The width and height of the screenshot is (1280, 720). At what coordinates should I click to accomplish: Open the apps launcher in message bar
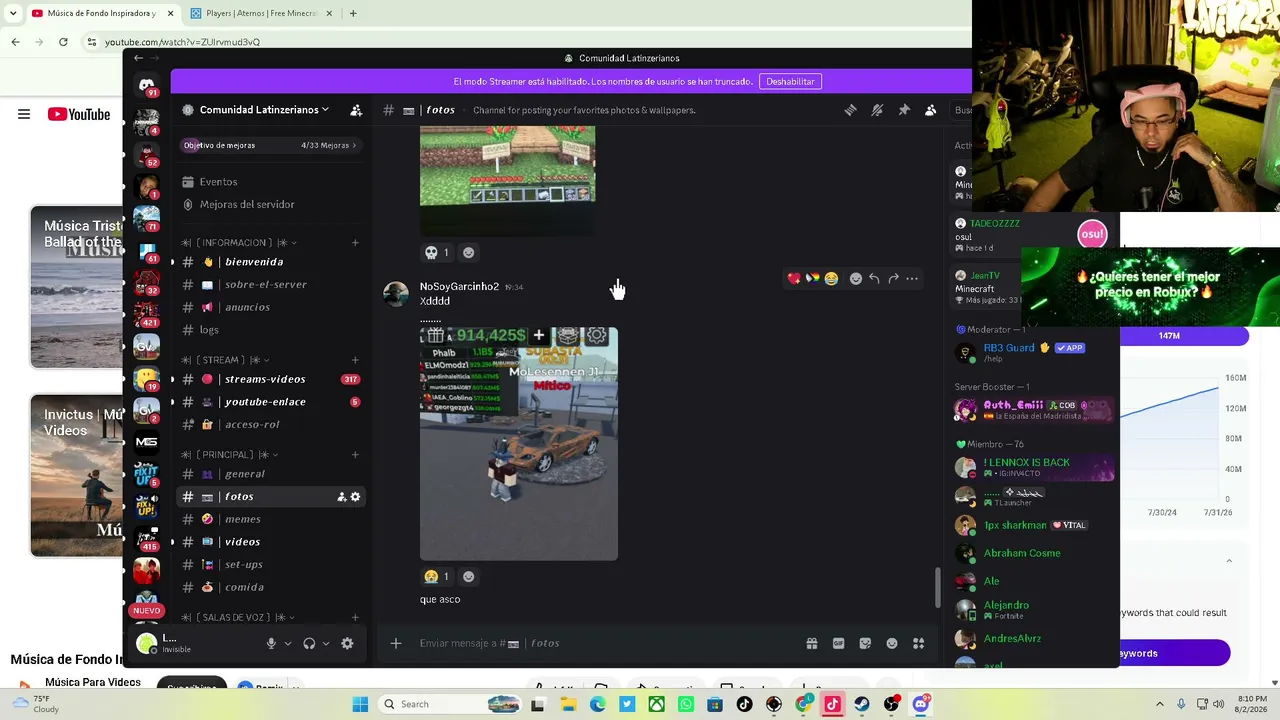point(919,644)
